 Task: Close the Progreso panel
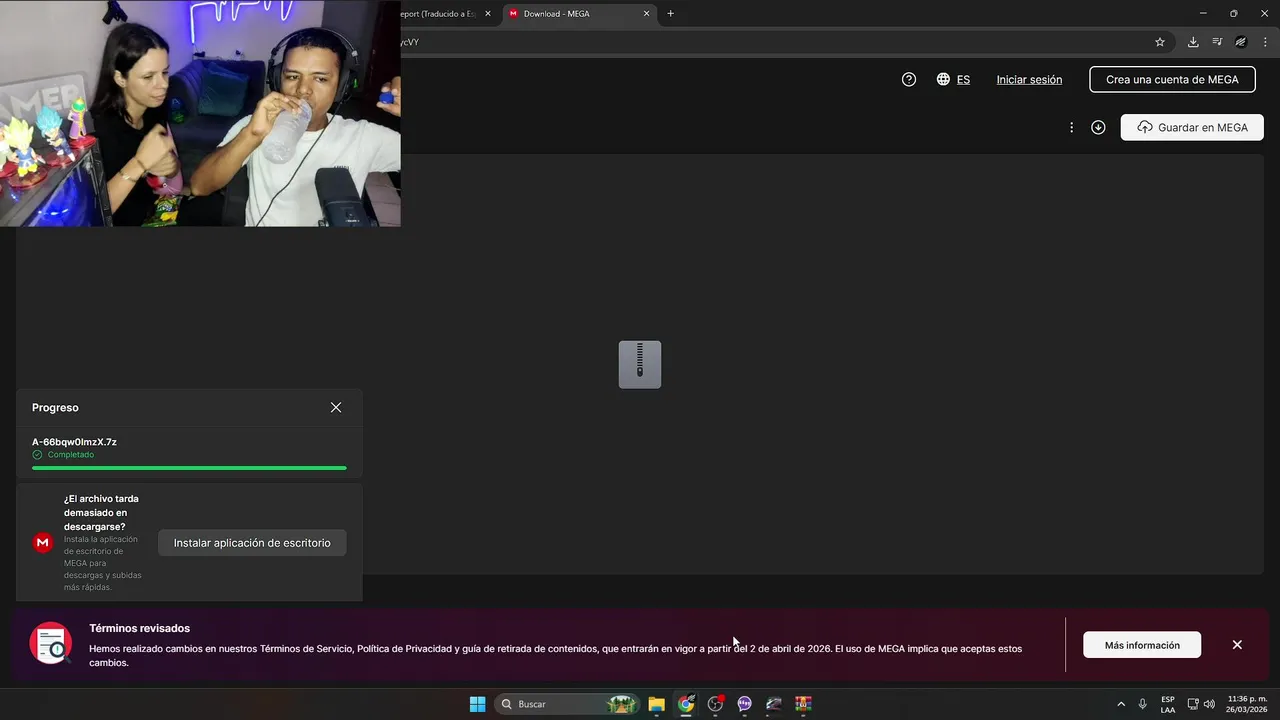tap(336, 408)
